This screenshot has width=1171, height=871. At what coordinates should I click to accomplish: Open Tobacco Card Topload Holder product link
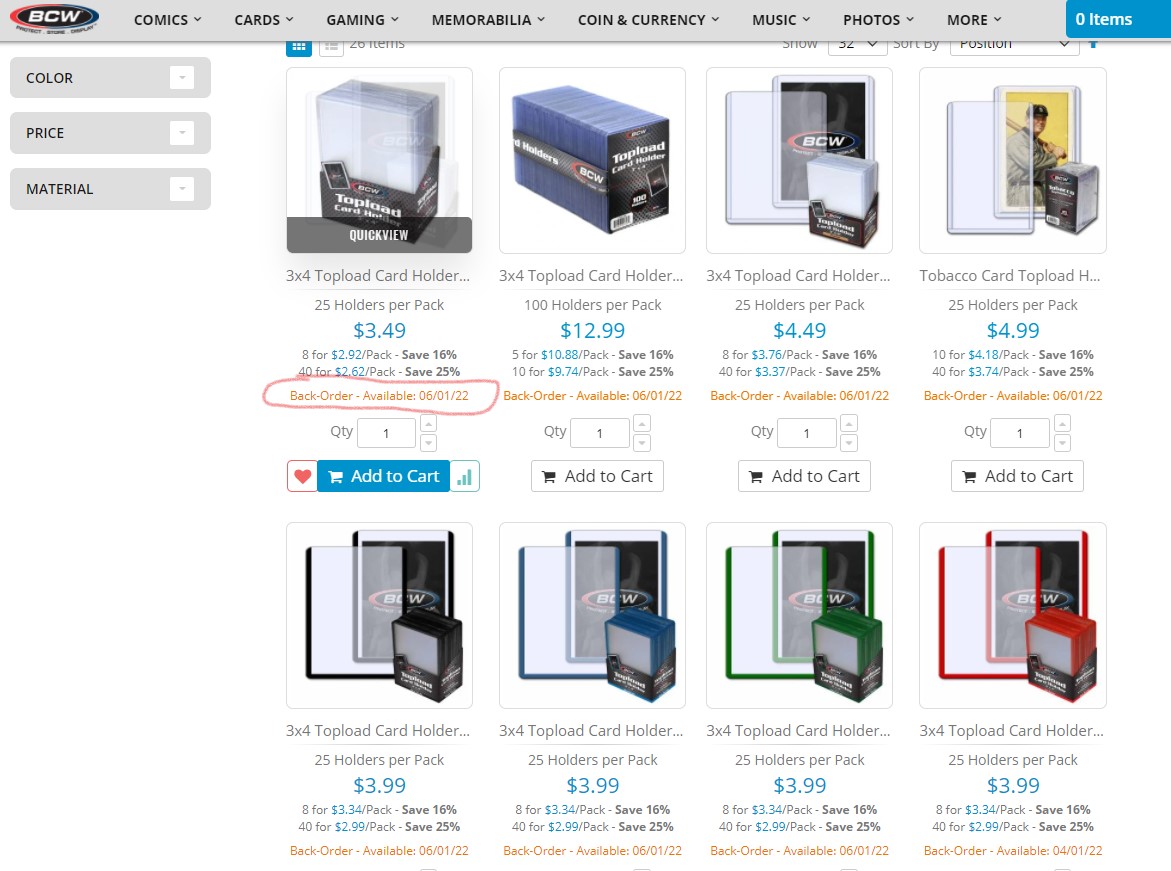click(1010, 276)
